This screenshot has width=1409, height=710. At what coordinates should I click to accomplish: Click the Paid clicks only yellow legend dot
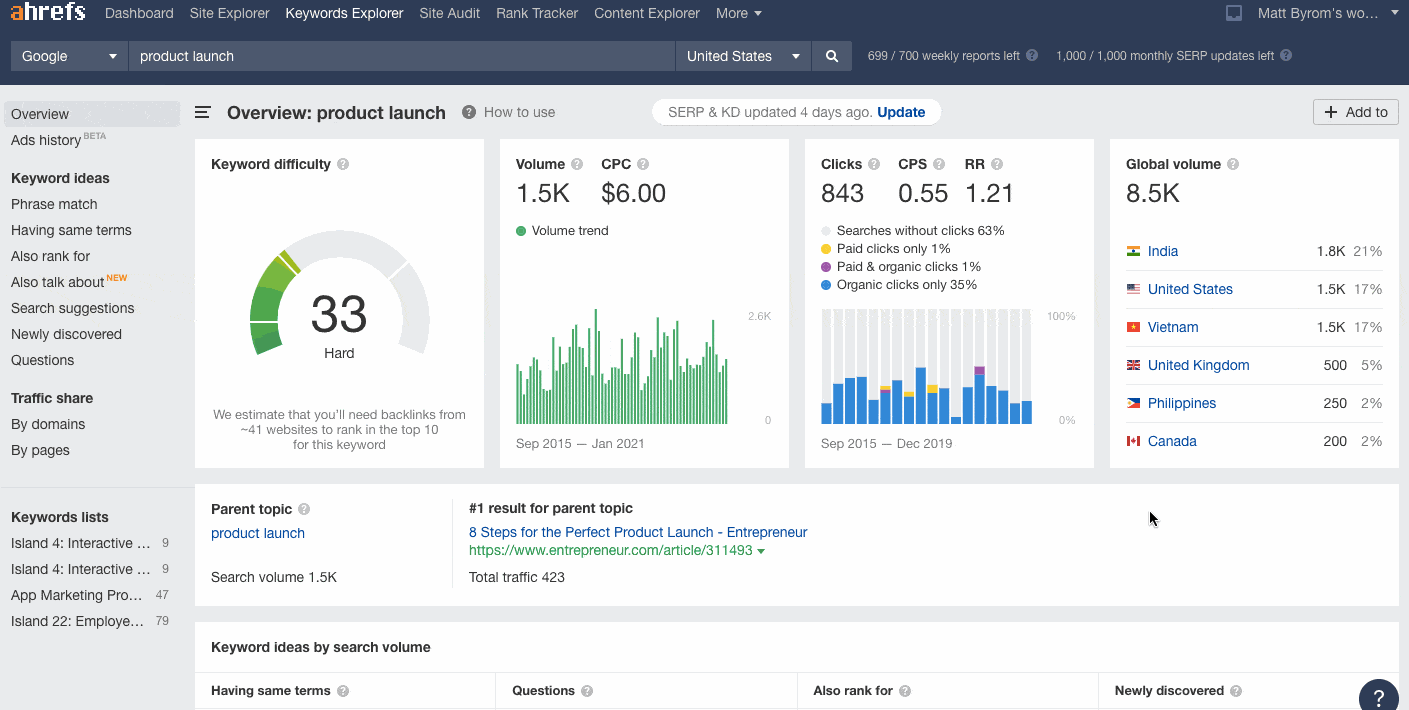[826, 249]
